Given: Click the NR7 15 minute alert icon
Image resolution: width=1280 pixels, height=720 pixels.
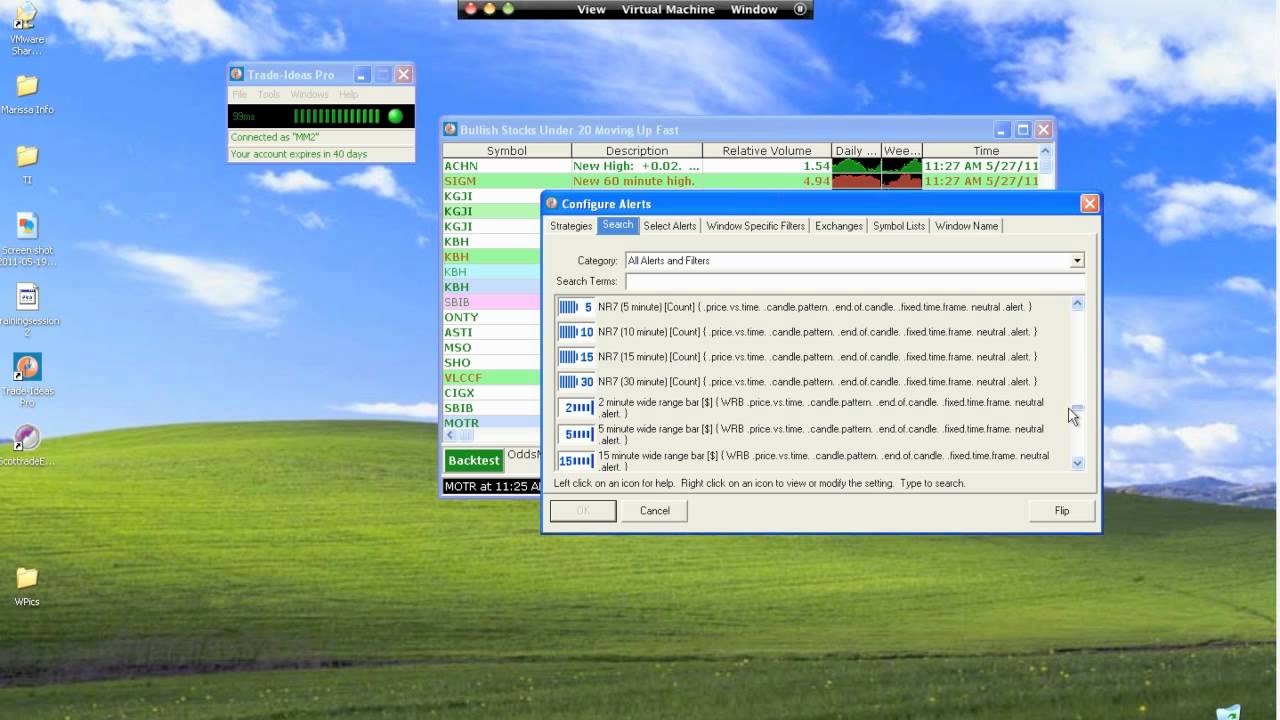Looking at the screenshot, I should tap(576, 357).
